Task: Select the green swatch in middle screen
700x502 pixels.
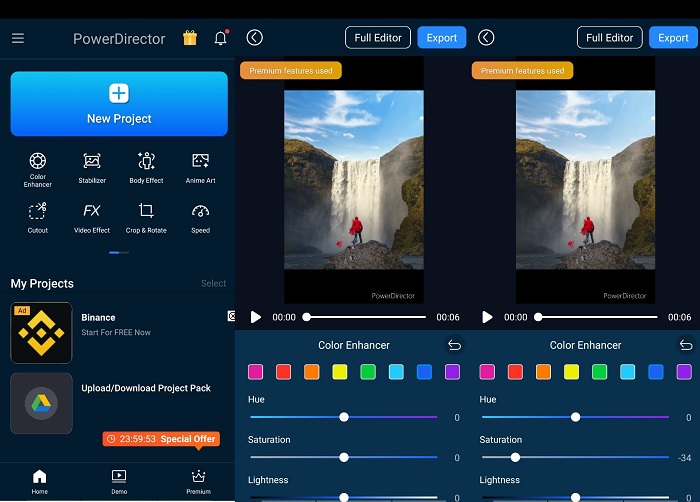Action: 368,372
